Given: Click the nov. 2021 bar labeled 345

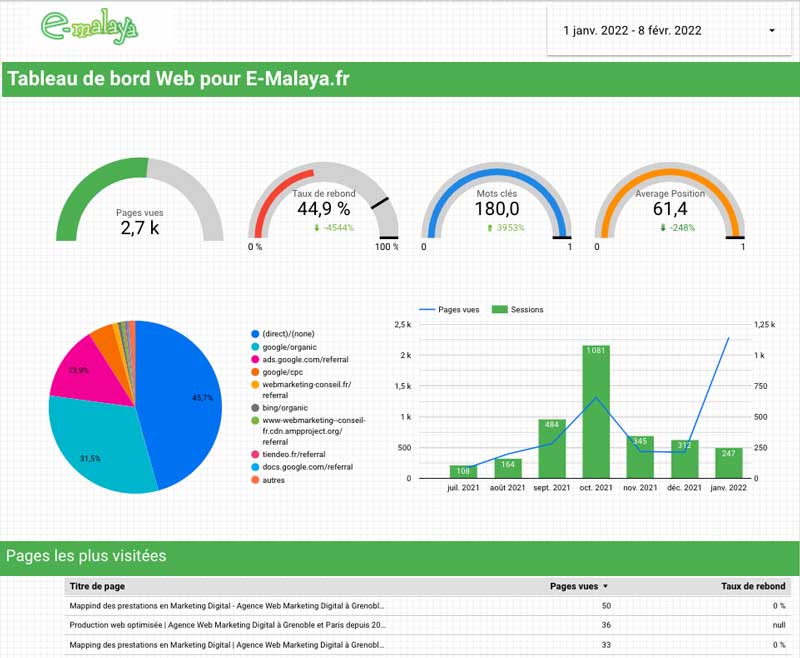Looking at the screenshot, I should [x=640, y=457].
